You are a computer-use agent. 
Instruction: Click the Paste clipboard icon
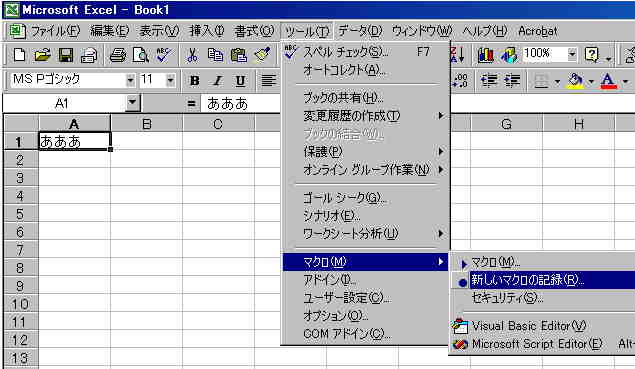tap(239, 55)
